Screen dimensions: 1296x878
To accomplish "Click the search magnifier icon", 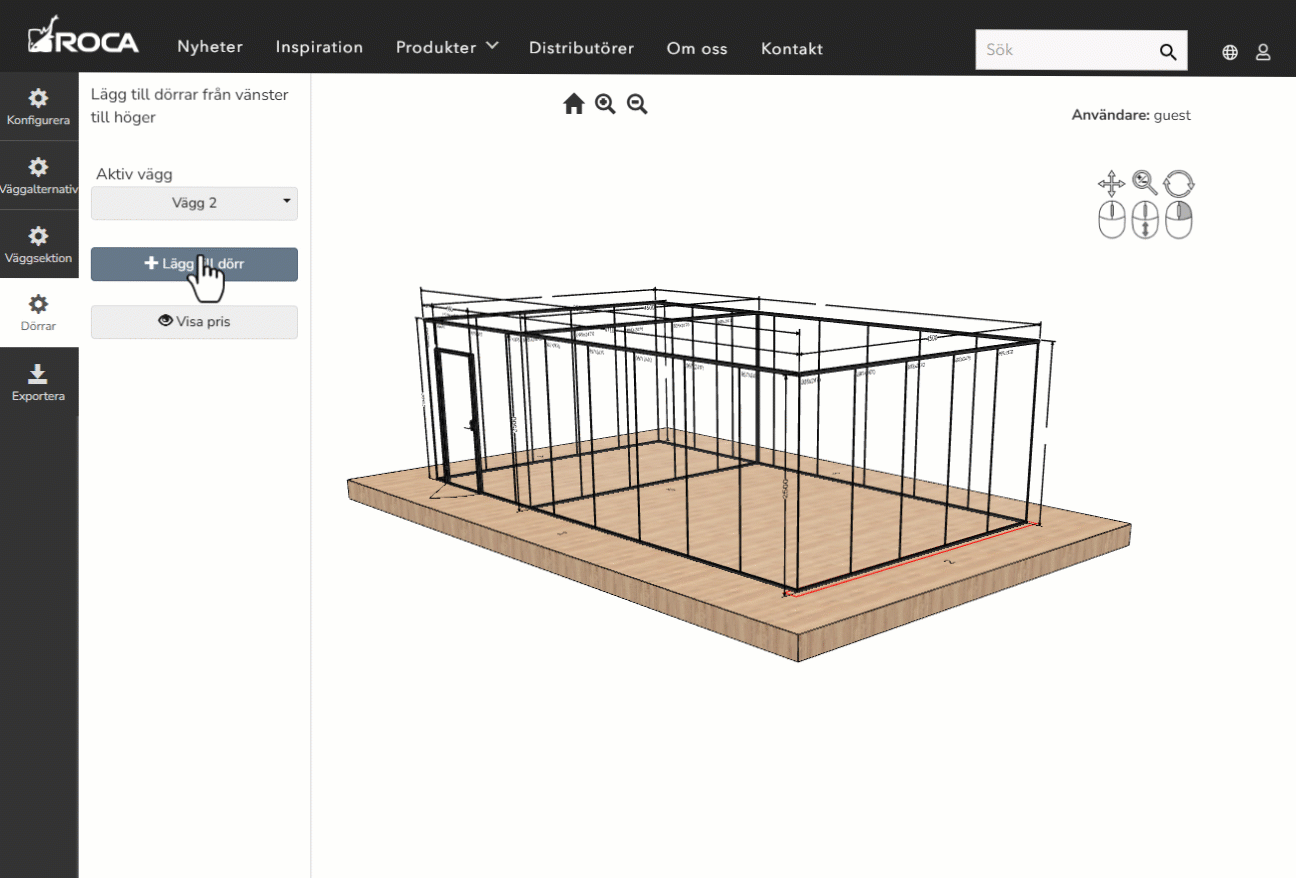I will tap(1167, 52).
